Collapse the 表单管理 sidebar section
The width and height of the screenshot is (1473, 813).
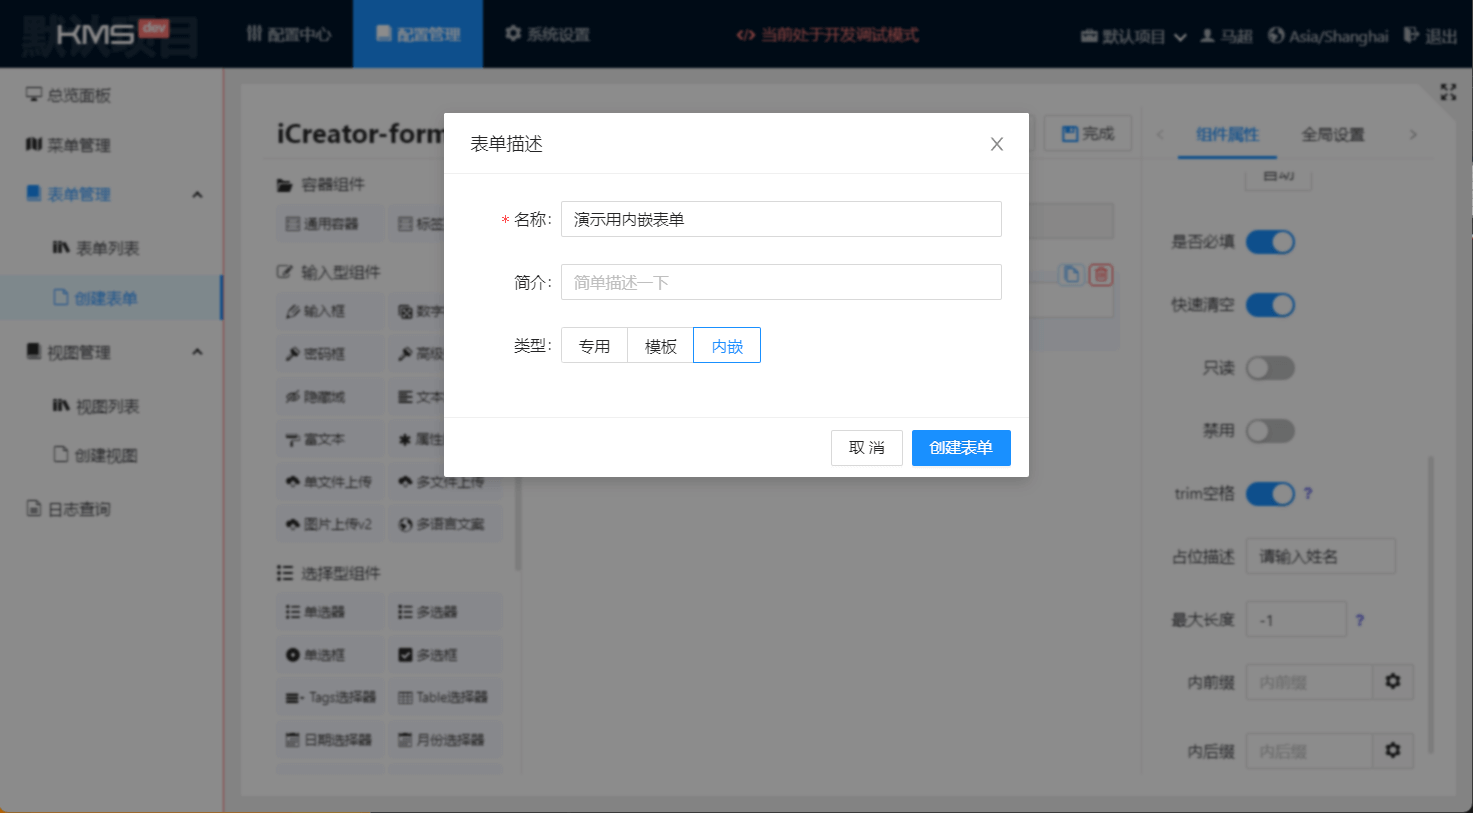197,194
